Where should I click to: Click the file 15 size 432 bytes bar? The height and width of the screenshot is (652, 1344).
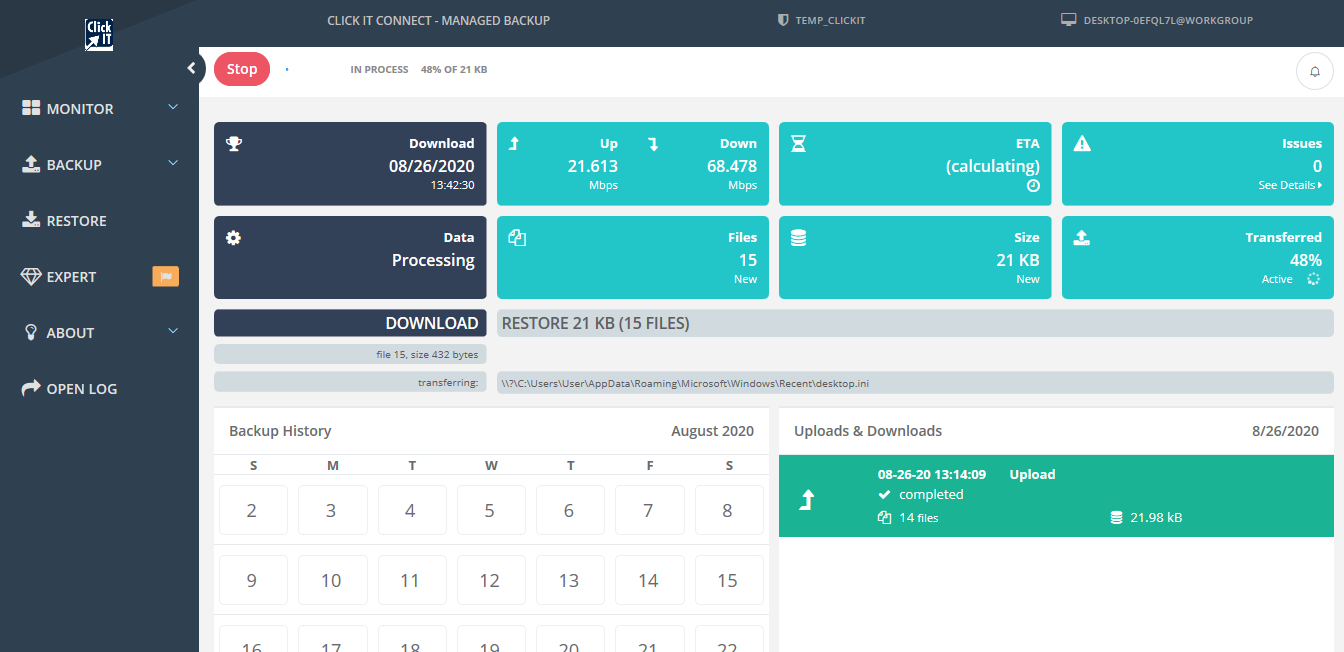[350, 353]
